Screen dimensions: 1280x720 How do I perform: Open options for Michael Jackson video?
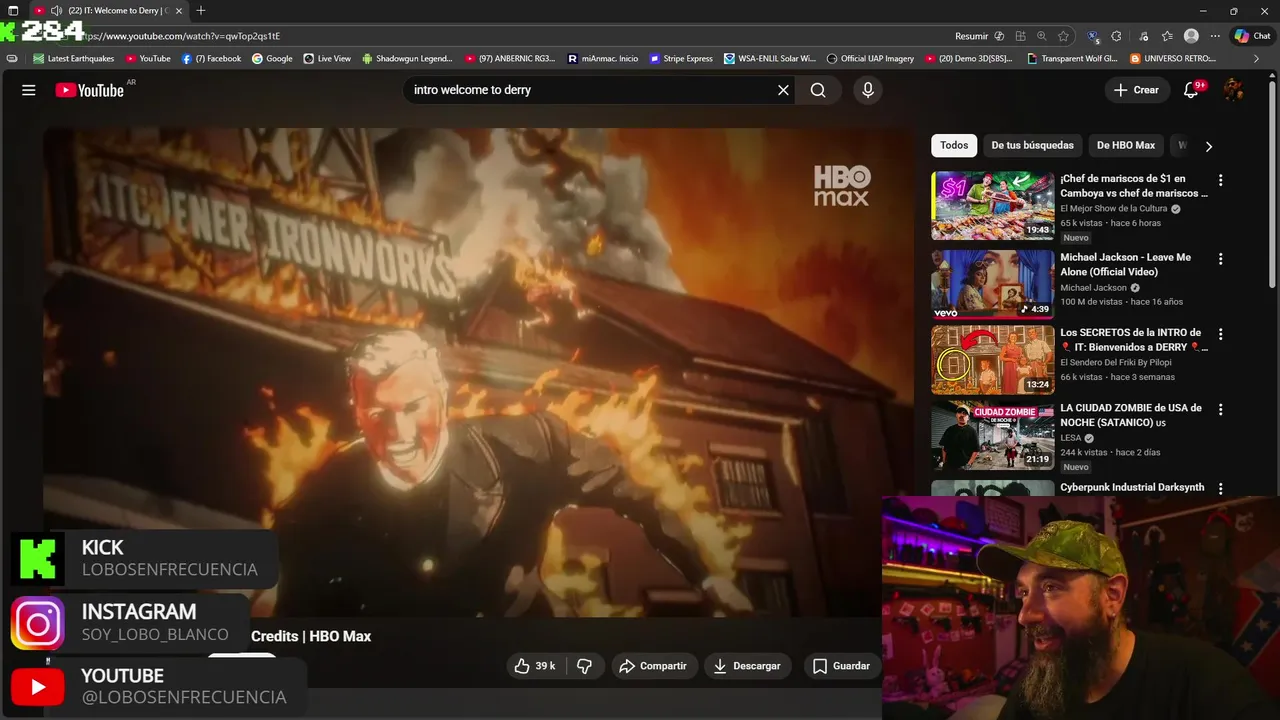click(x=1220, y=259)
